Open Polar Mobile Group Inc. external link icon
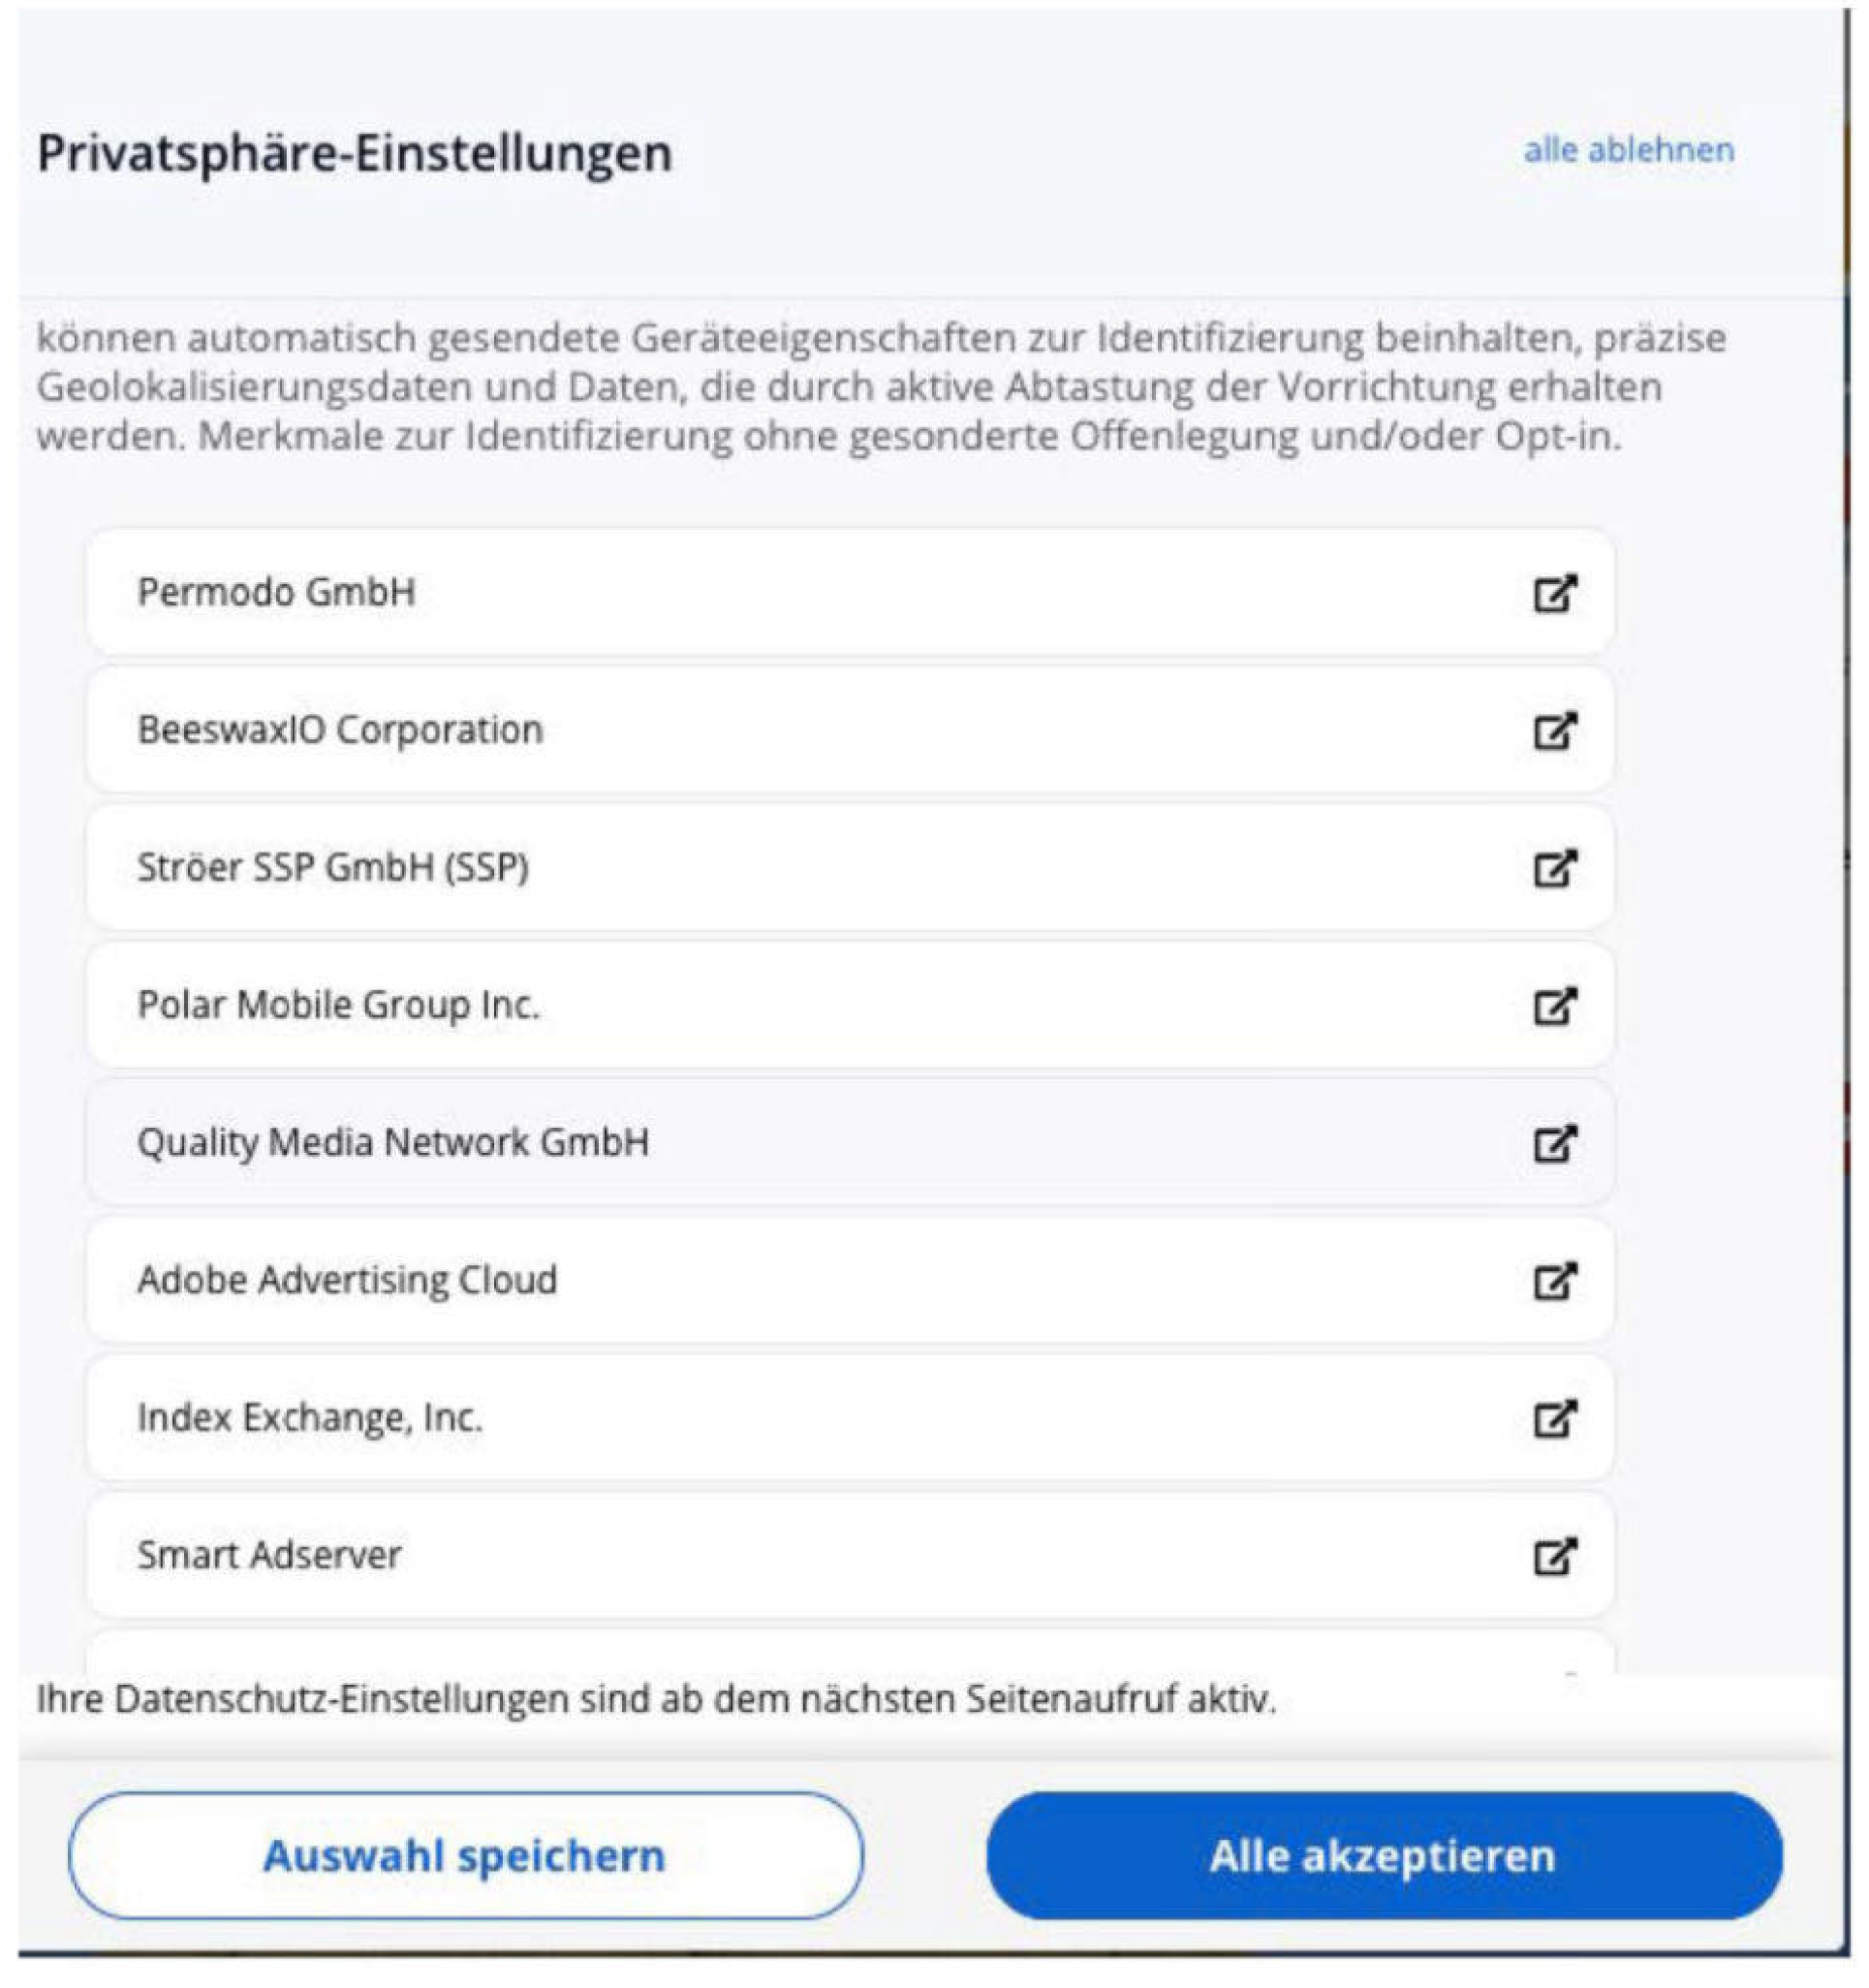 coord(1555,1006)
